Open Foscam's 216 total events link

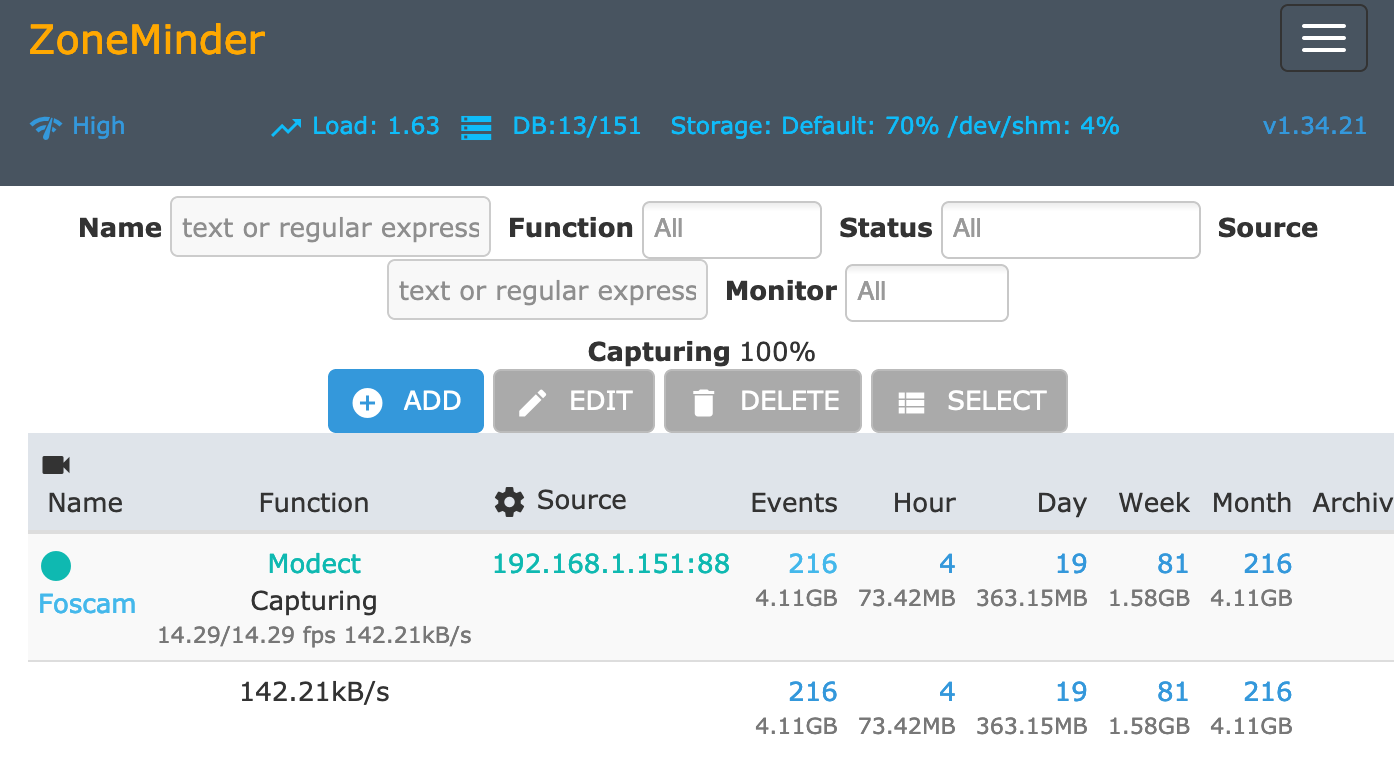(813, 564)
